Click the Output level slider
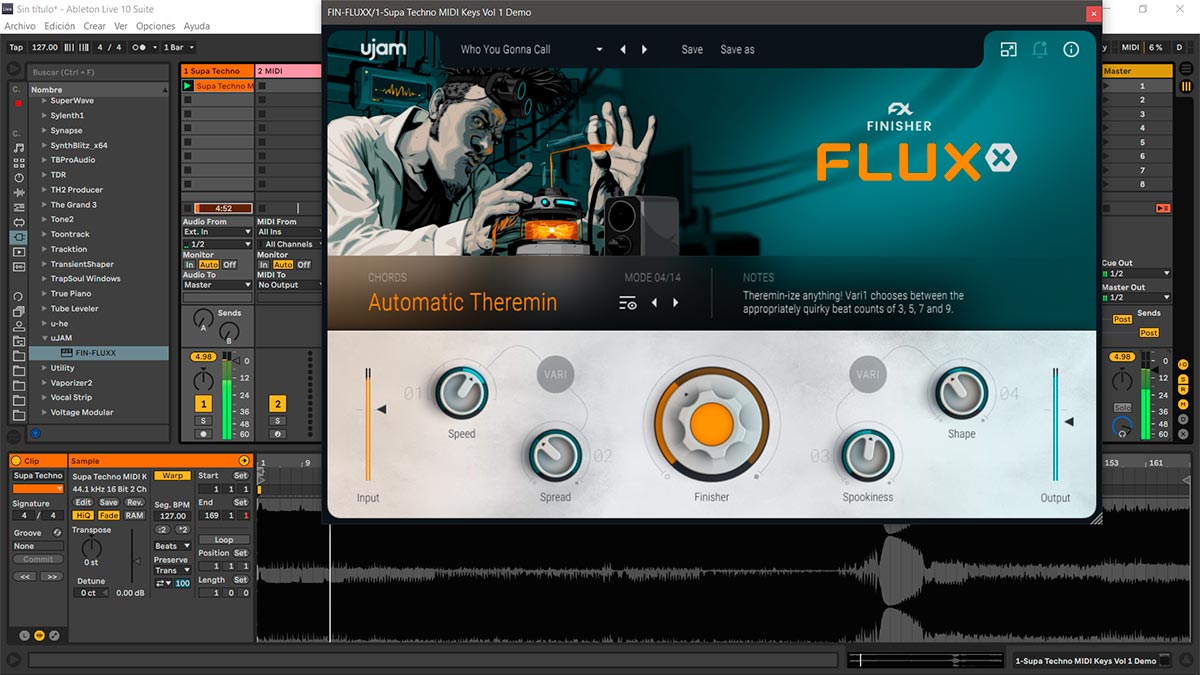Image resolution: width=1200 pixels, height=675 pixels. point(1056,424)
